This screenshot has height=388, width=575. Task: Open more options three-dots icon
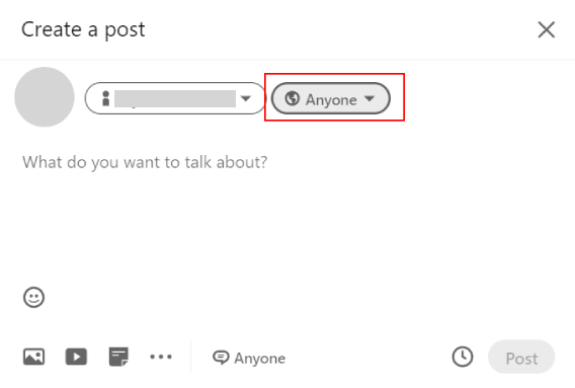click(x=161, y=356)
